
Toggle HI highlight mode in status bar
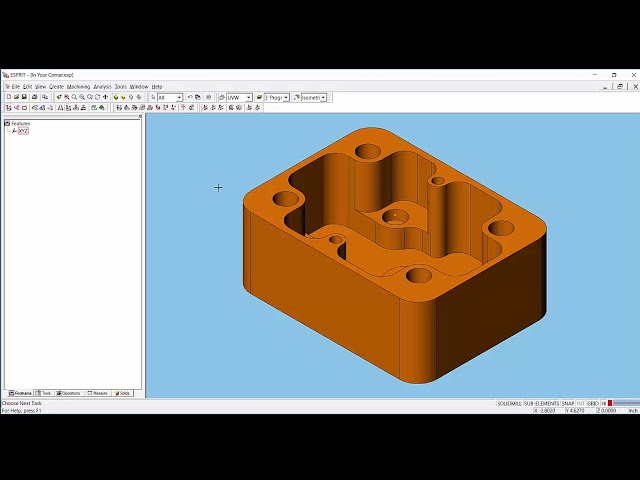click(x=604, y=403)
